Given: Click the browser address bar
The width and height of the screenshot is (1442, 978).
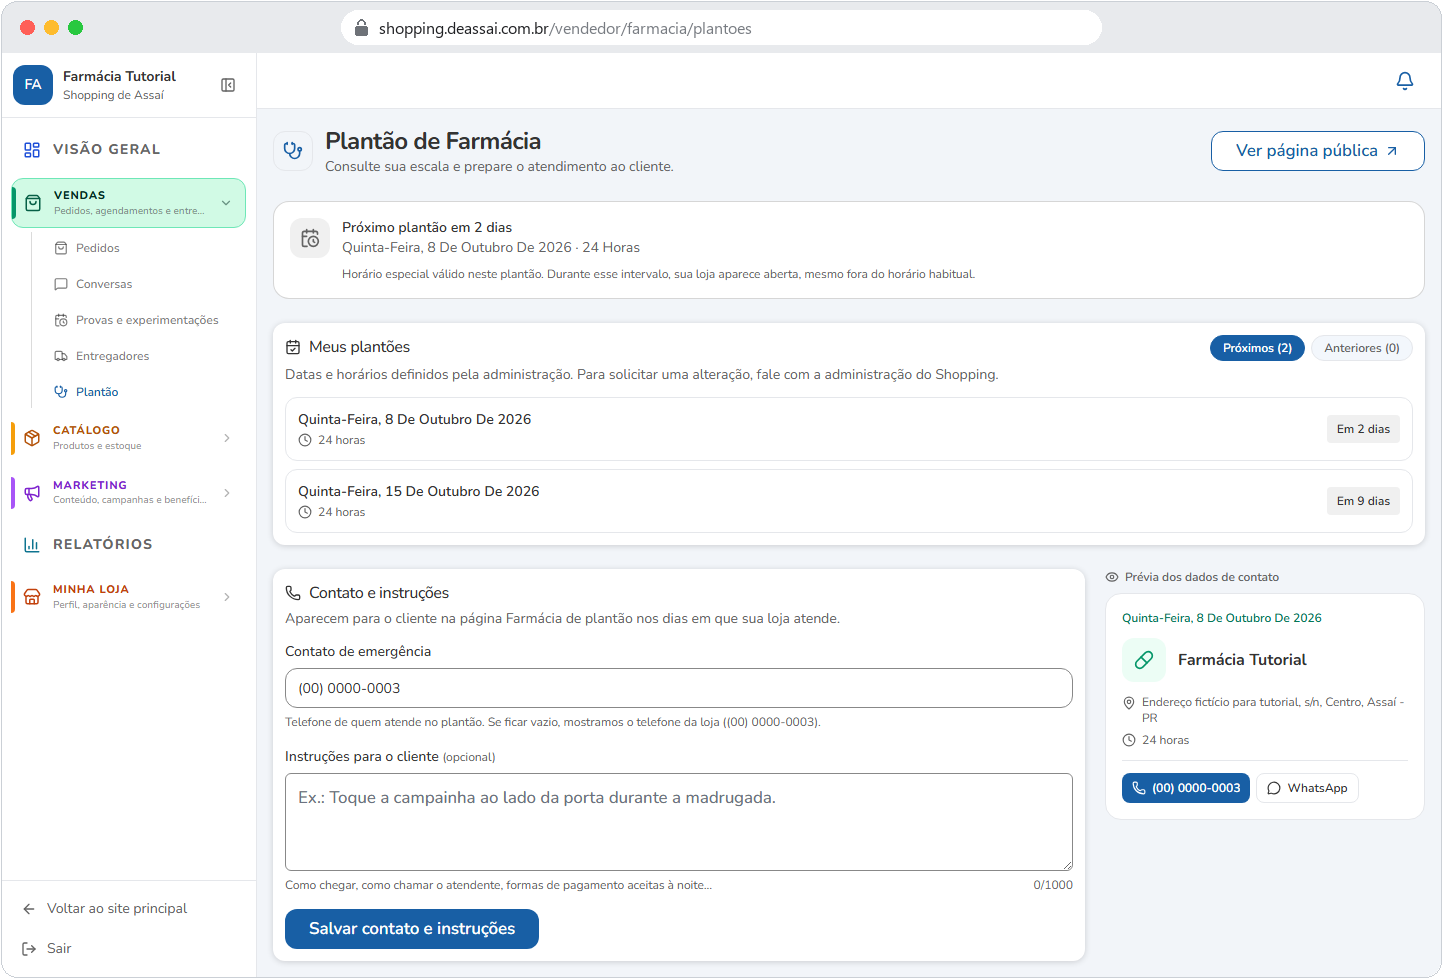Looking at the screenshot, I should [x=721, y=28].
